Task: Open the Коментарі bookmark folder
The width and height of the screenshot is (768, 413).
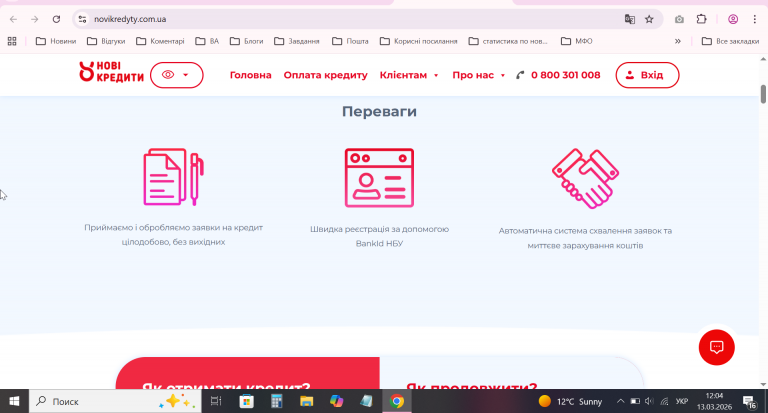Action: [x=160, y=41]
